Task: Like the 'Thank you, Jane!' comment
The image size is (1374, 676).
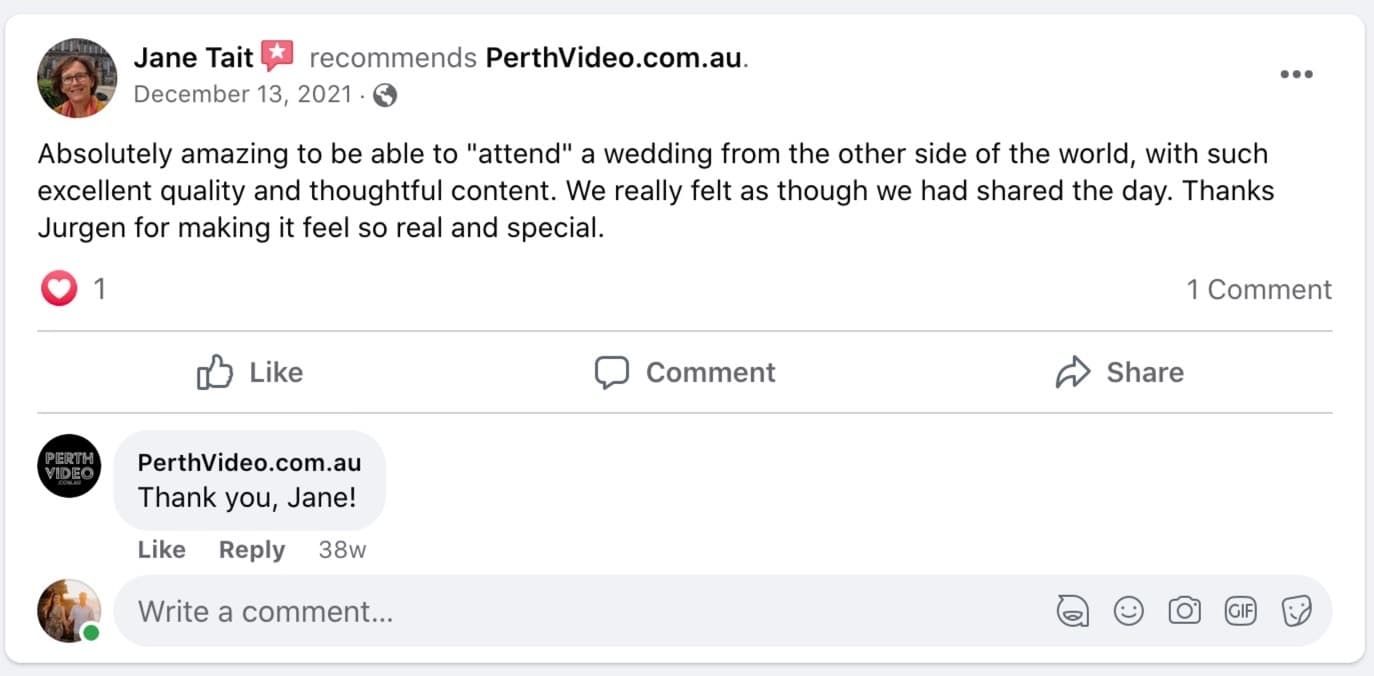Action: pos(161,550)
